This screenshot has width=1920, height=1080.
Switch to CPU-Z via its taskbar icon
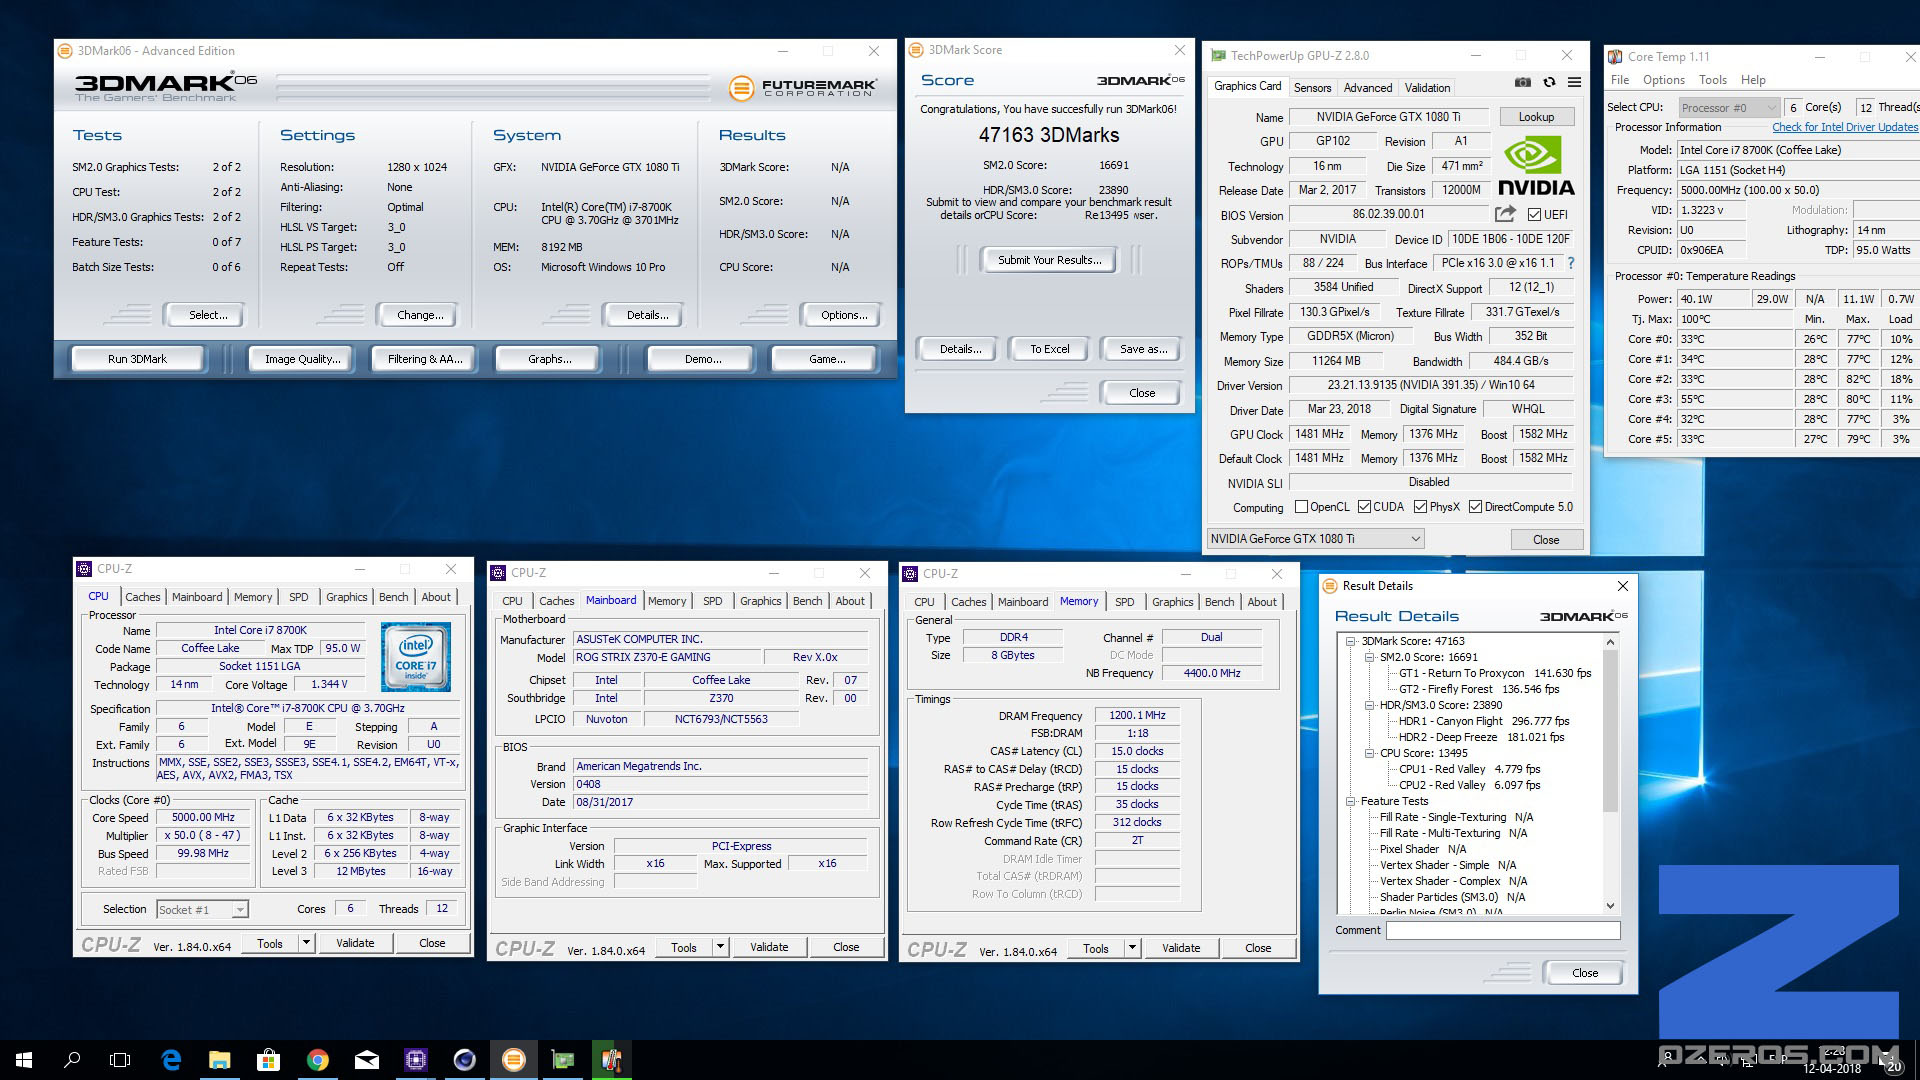pyautogui.click(x=416, y=1060)
